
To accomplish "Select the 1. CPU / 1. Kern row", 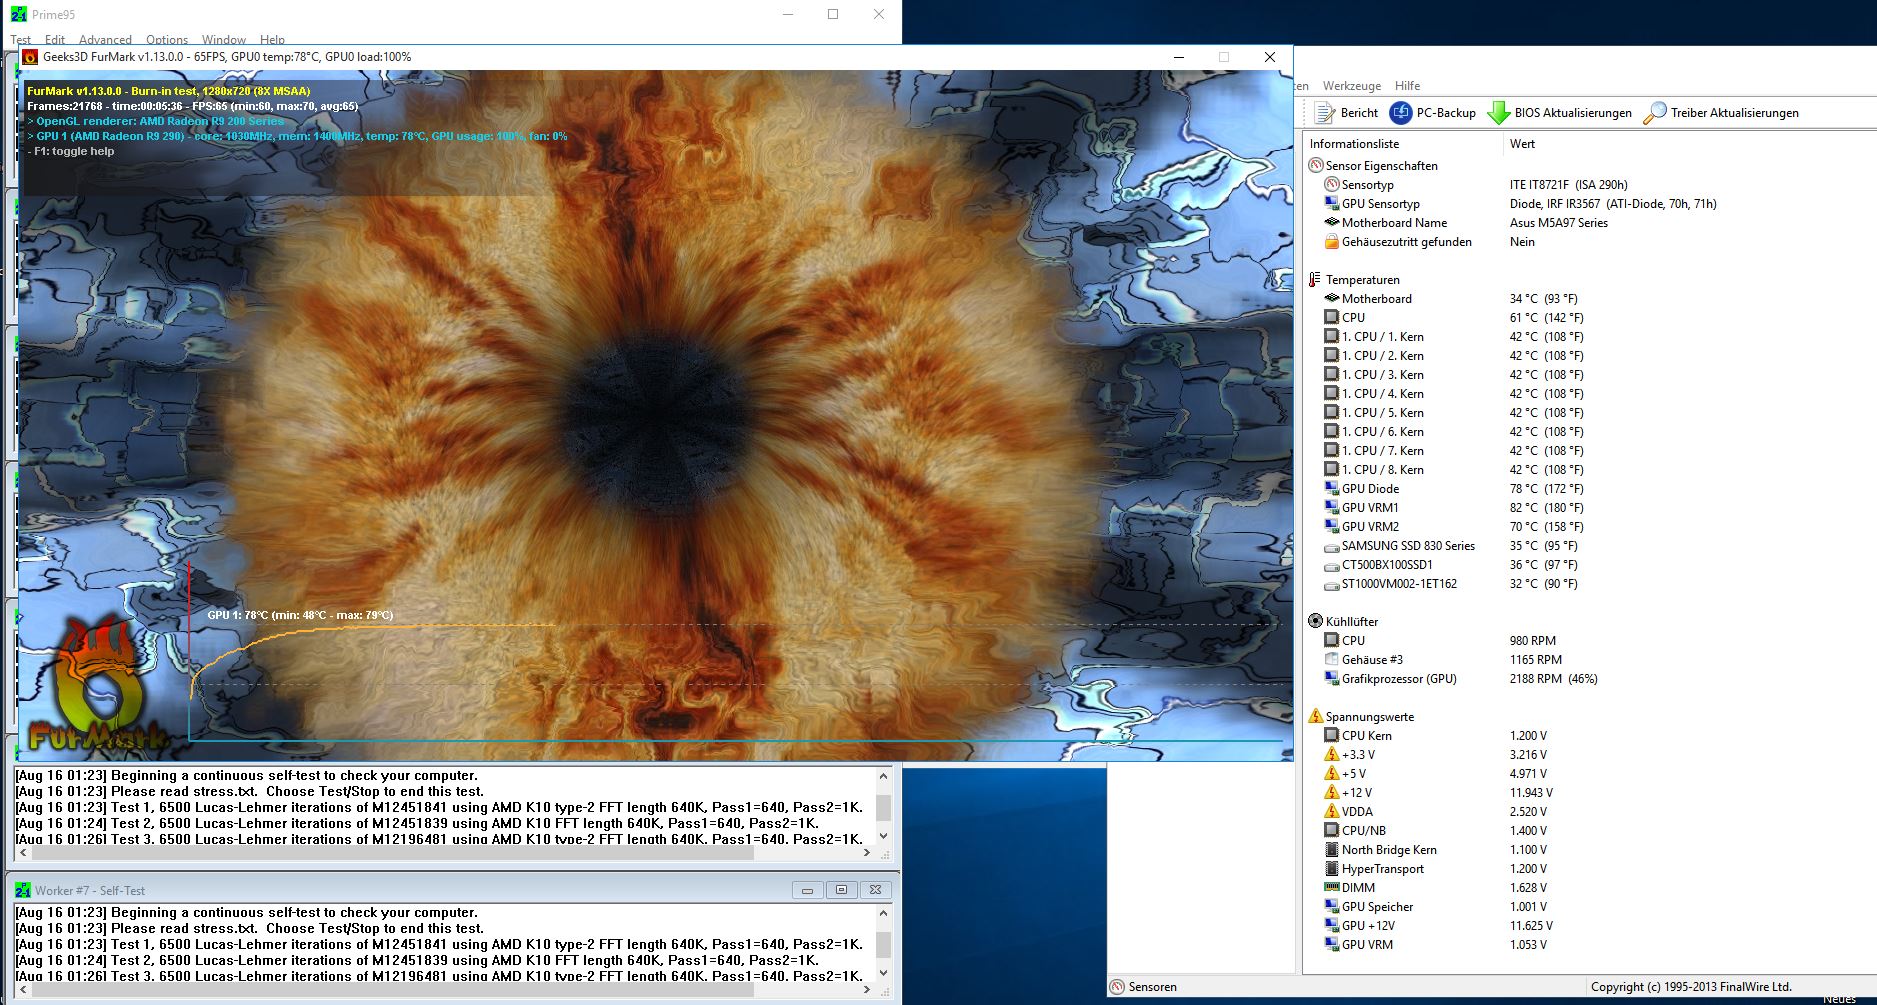I will click(x=1589, y=337).
